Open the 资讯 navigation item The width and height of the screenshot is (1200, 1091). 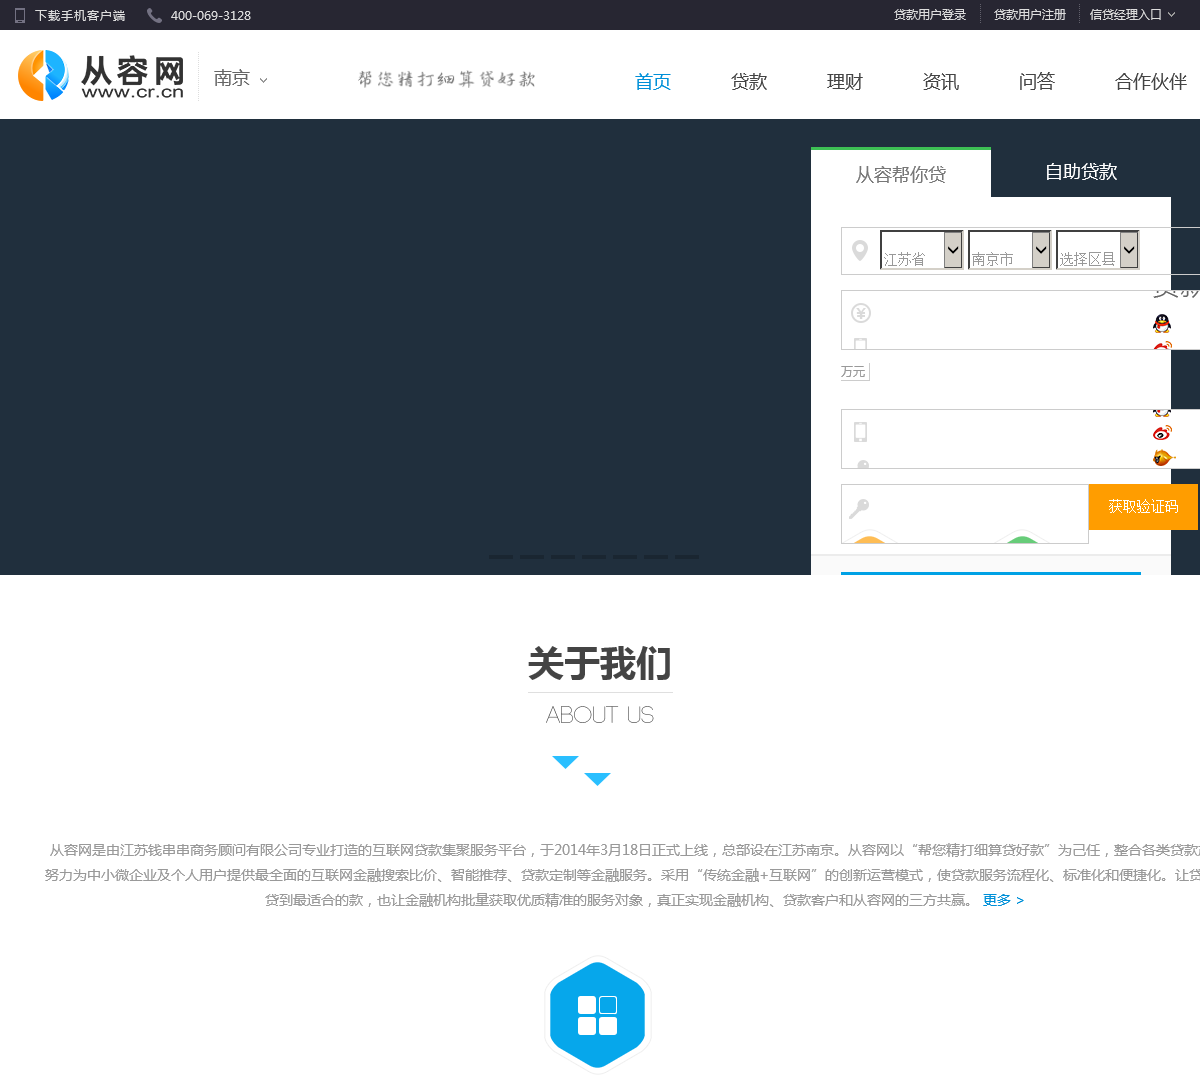(x=941, y=82)
